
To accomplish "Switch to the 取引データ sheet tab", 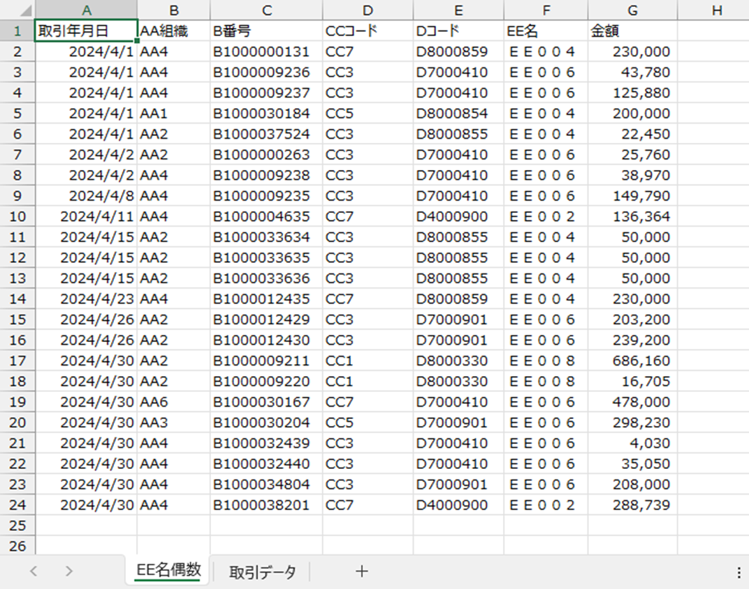I will pos(262,572).
